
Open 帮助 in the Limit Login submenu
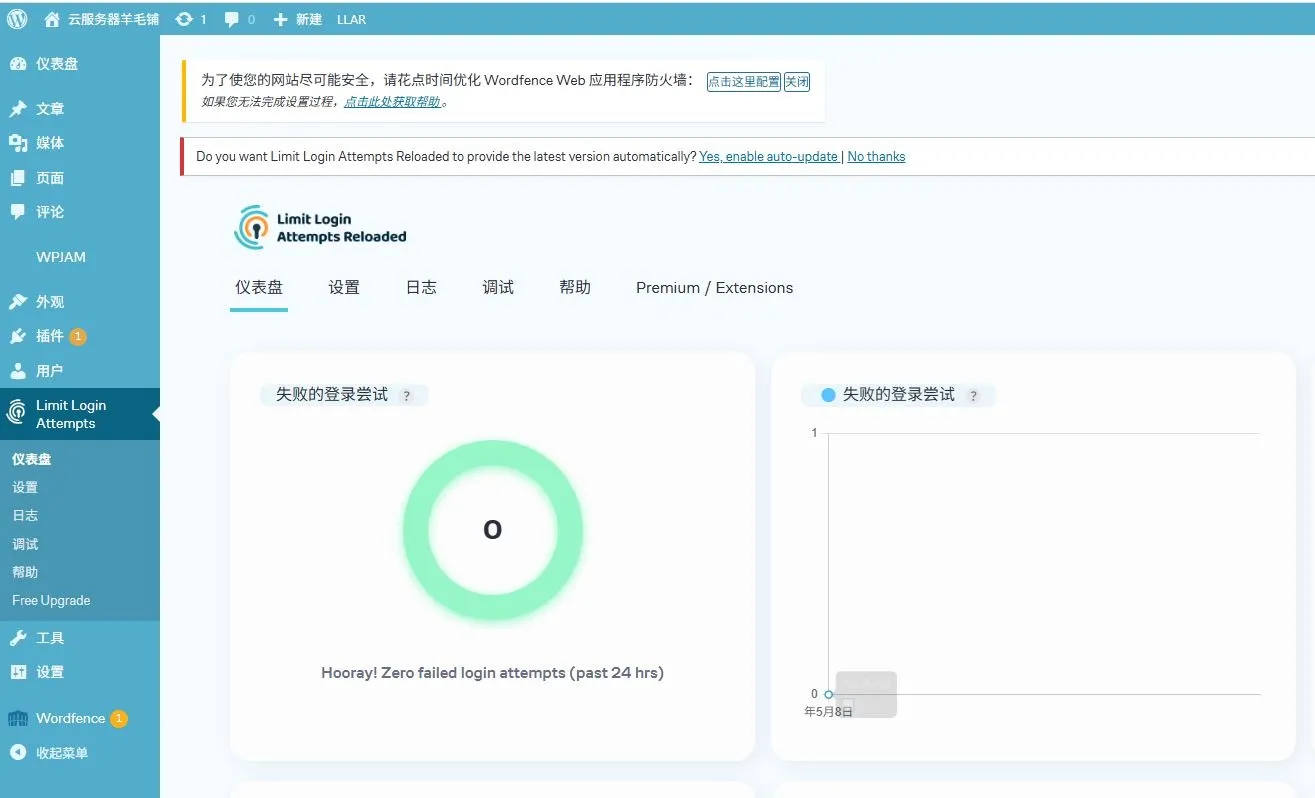[x=25, y=573]
